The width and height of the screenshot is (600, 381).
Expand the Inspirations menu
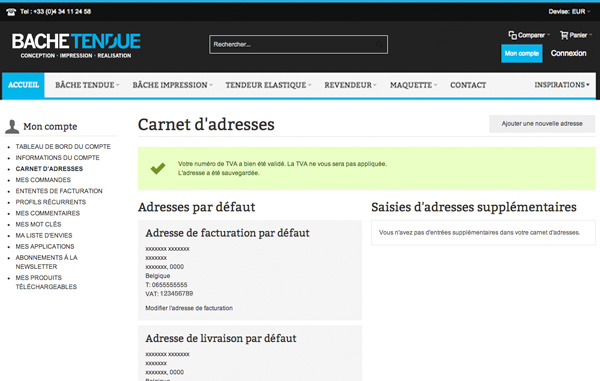coord(562,85)
